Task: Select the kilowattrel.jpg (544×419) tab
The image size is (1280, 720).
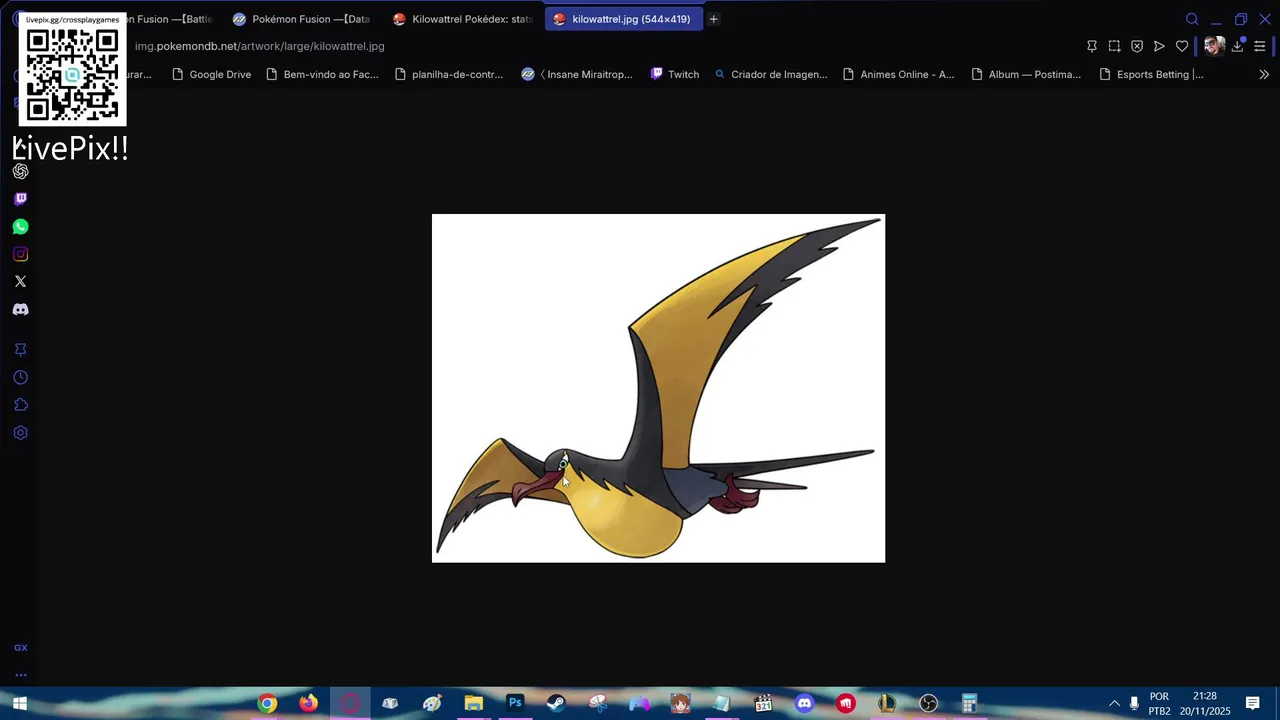Action: point(624,19)
